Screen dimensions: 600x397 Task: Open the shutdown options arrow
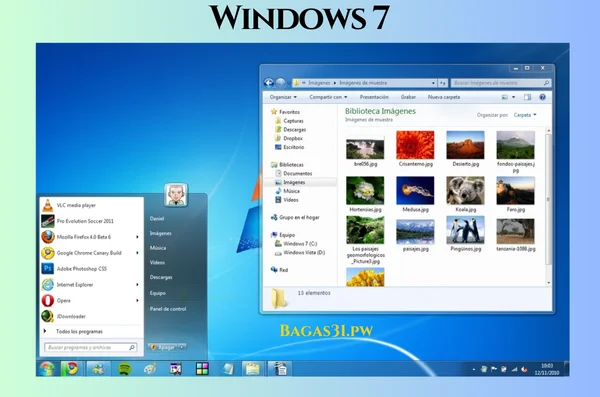(x=182, y=347)
